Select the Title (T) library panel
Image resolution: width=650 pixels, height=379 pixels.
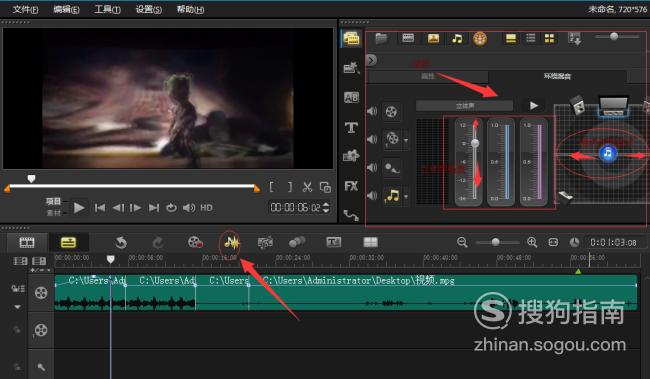pos(351,127)
